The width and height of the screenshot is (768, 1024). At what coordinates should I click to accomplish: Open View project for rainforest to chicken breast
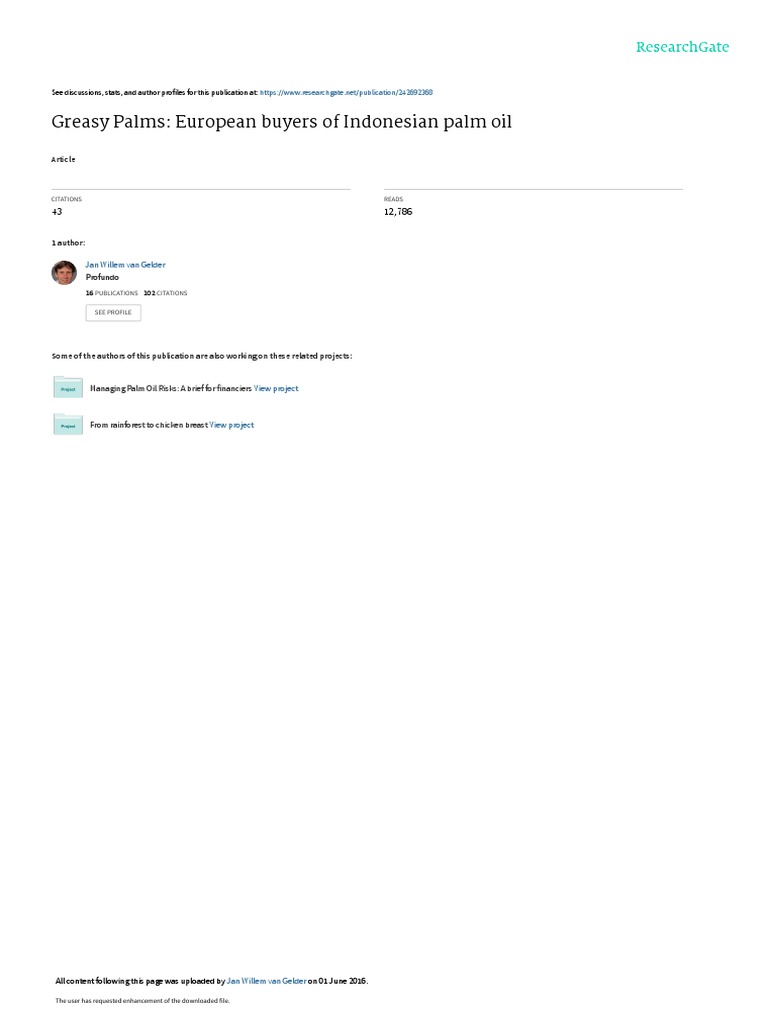[232, 425]
